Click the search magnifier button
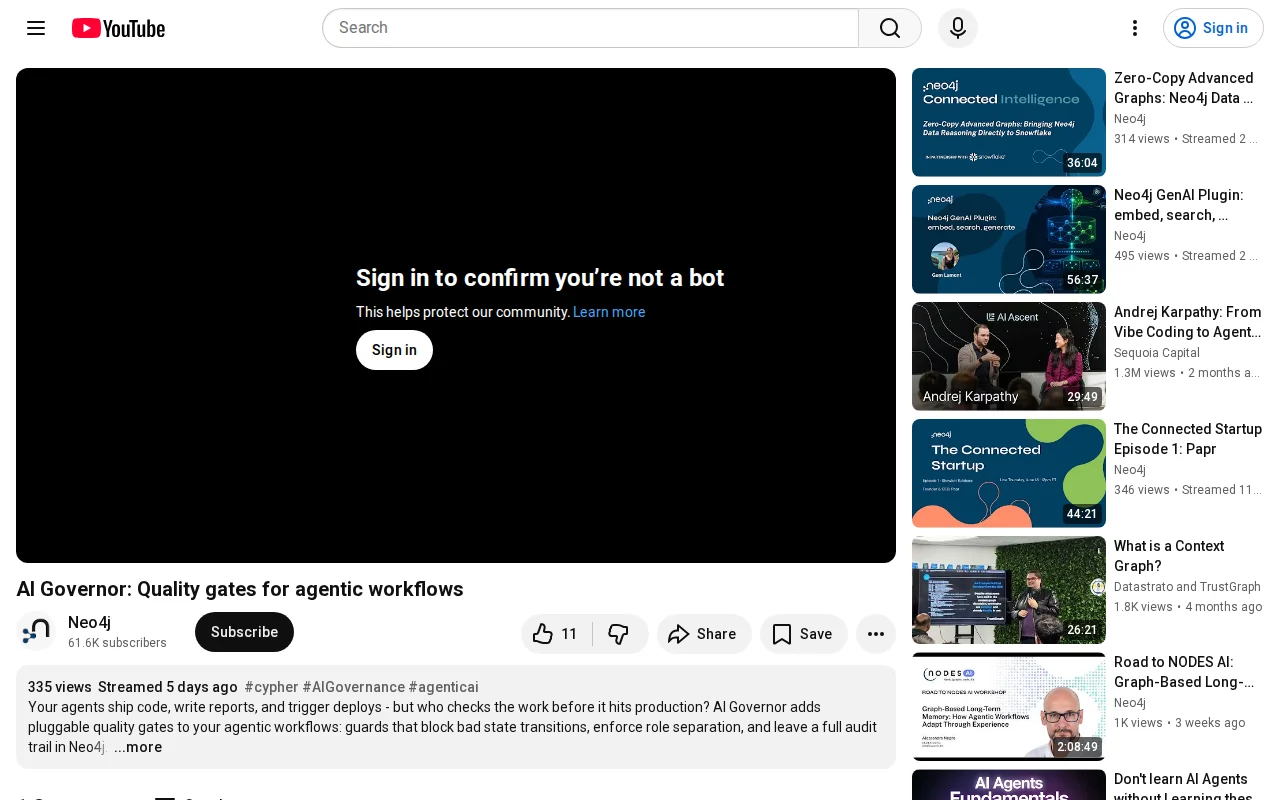Screen dimensions: 1280x800 coord(890,28)
